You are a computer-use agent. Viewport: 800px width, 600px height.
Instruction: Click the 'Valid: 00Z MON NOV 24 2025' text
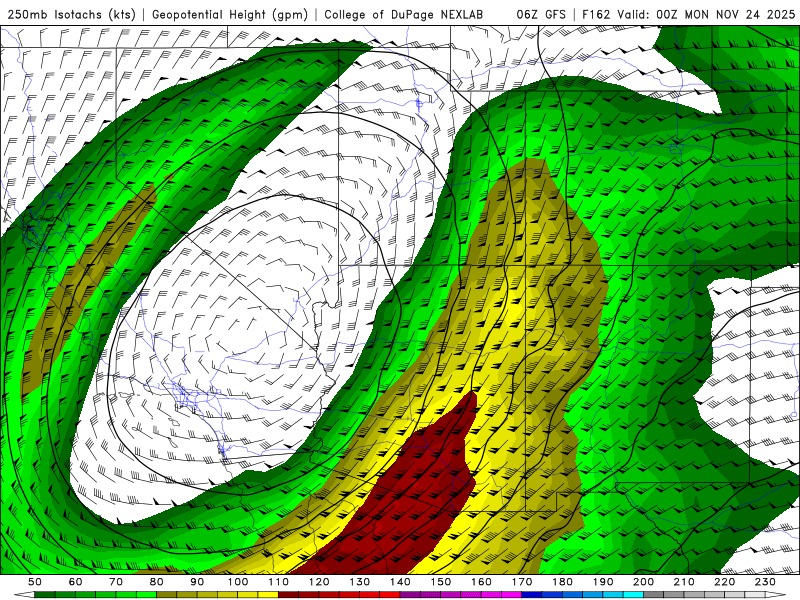tap(706, 14)
